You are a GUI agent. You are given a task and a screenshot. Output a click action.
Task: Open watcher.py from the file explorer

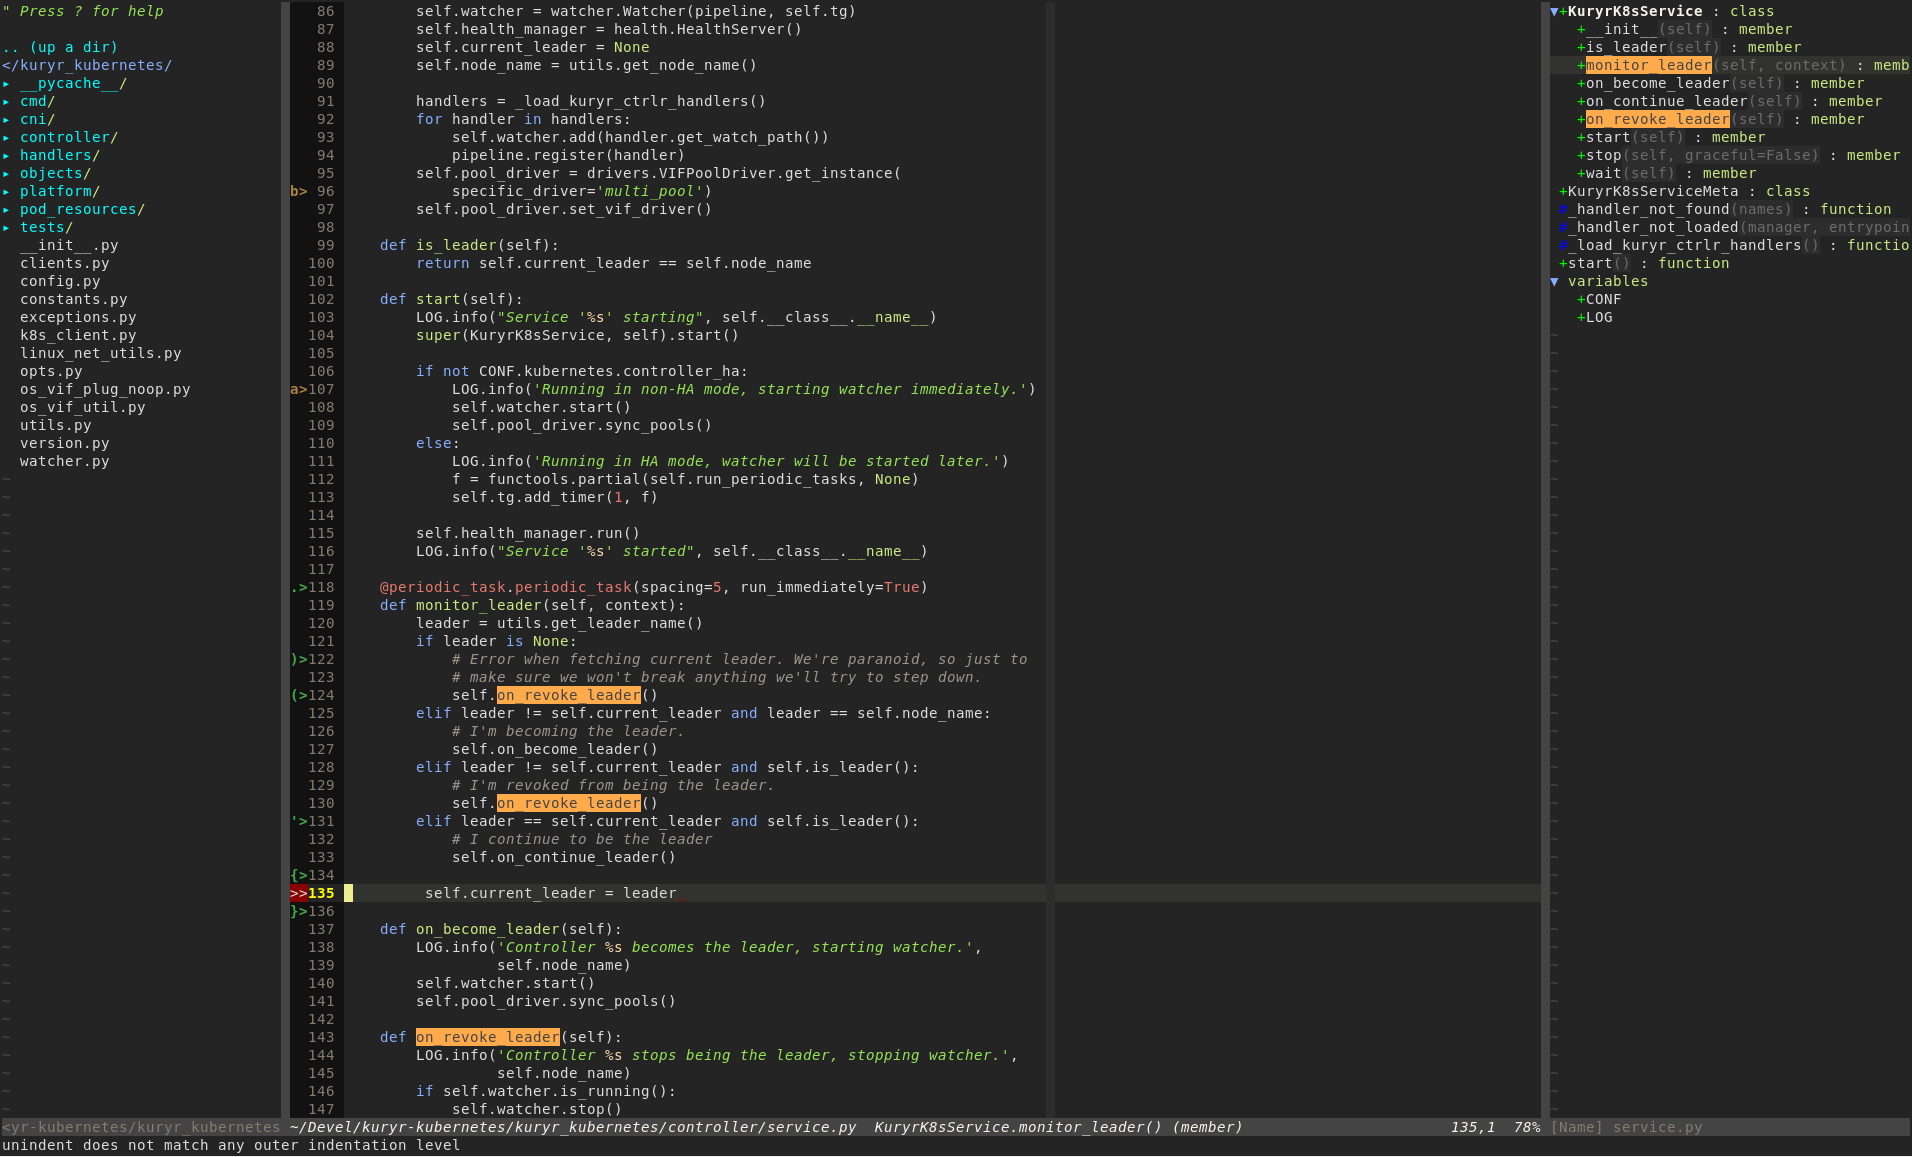click(63, 461)
